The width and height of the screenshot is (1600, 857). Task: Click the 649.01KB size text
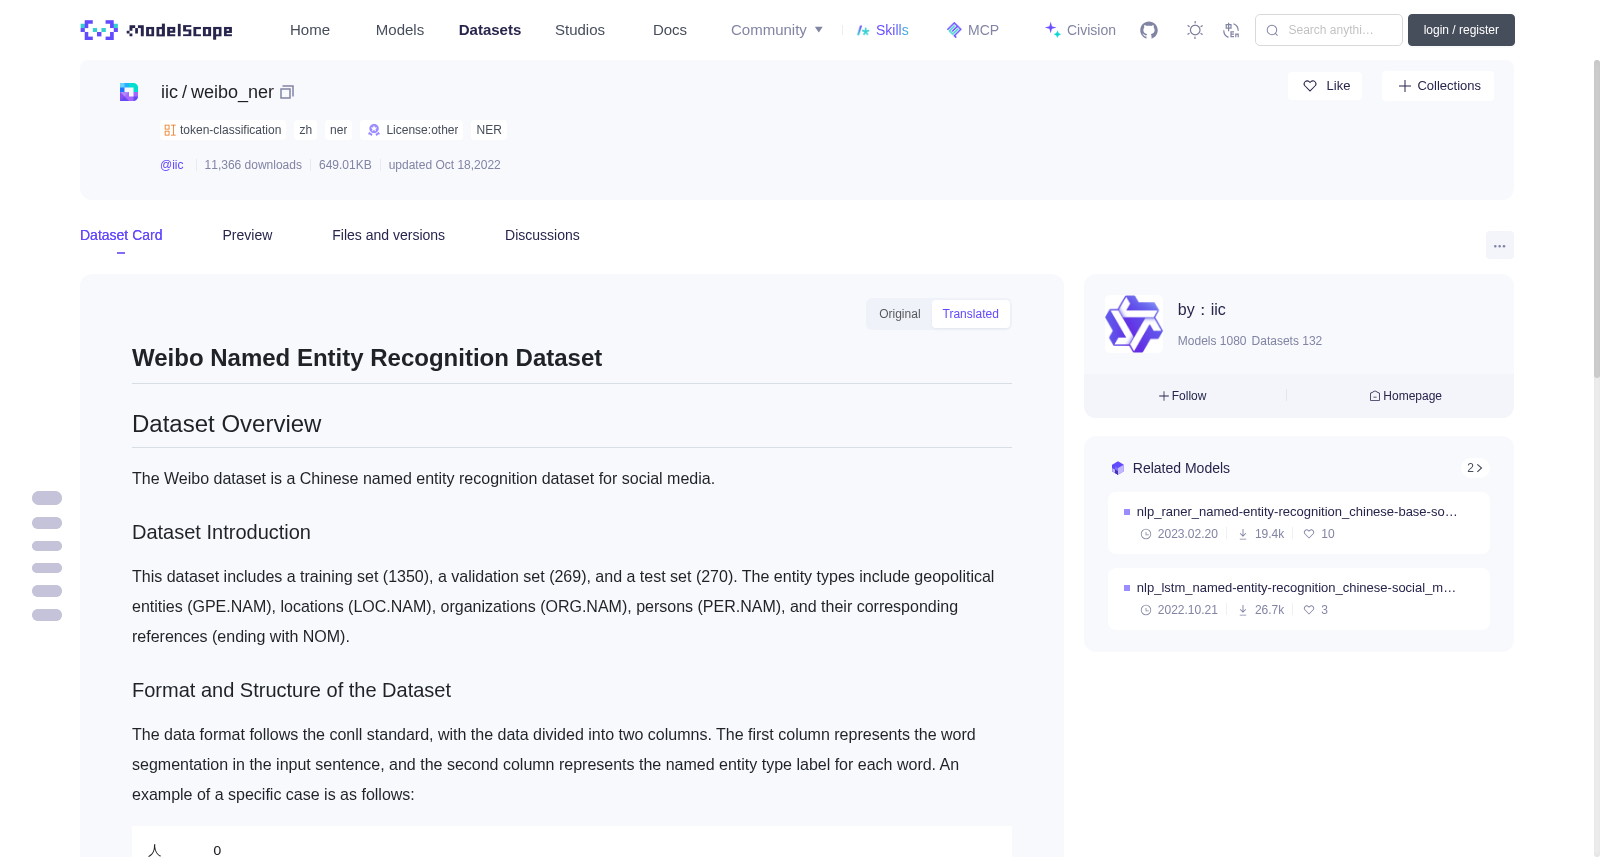(x=345, y=165)
